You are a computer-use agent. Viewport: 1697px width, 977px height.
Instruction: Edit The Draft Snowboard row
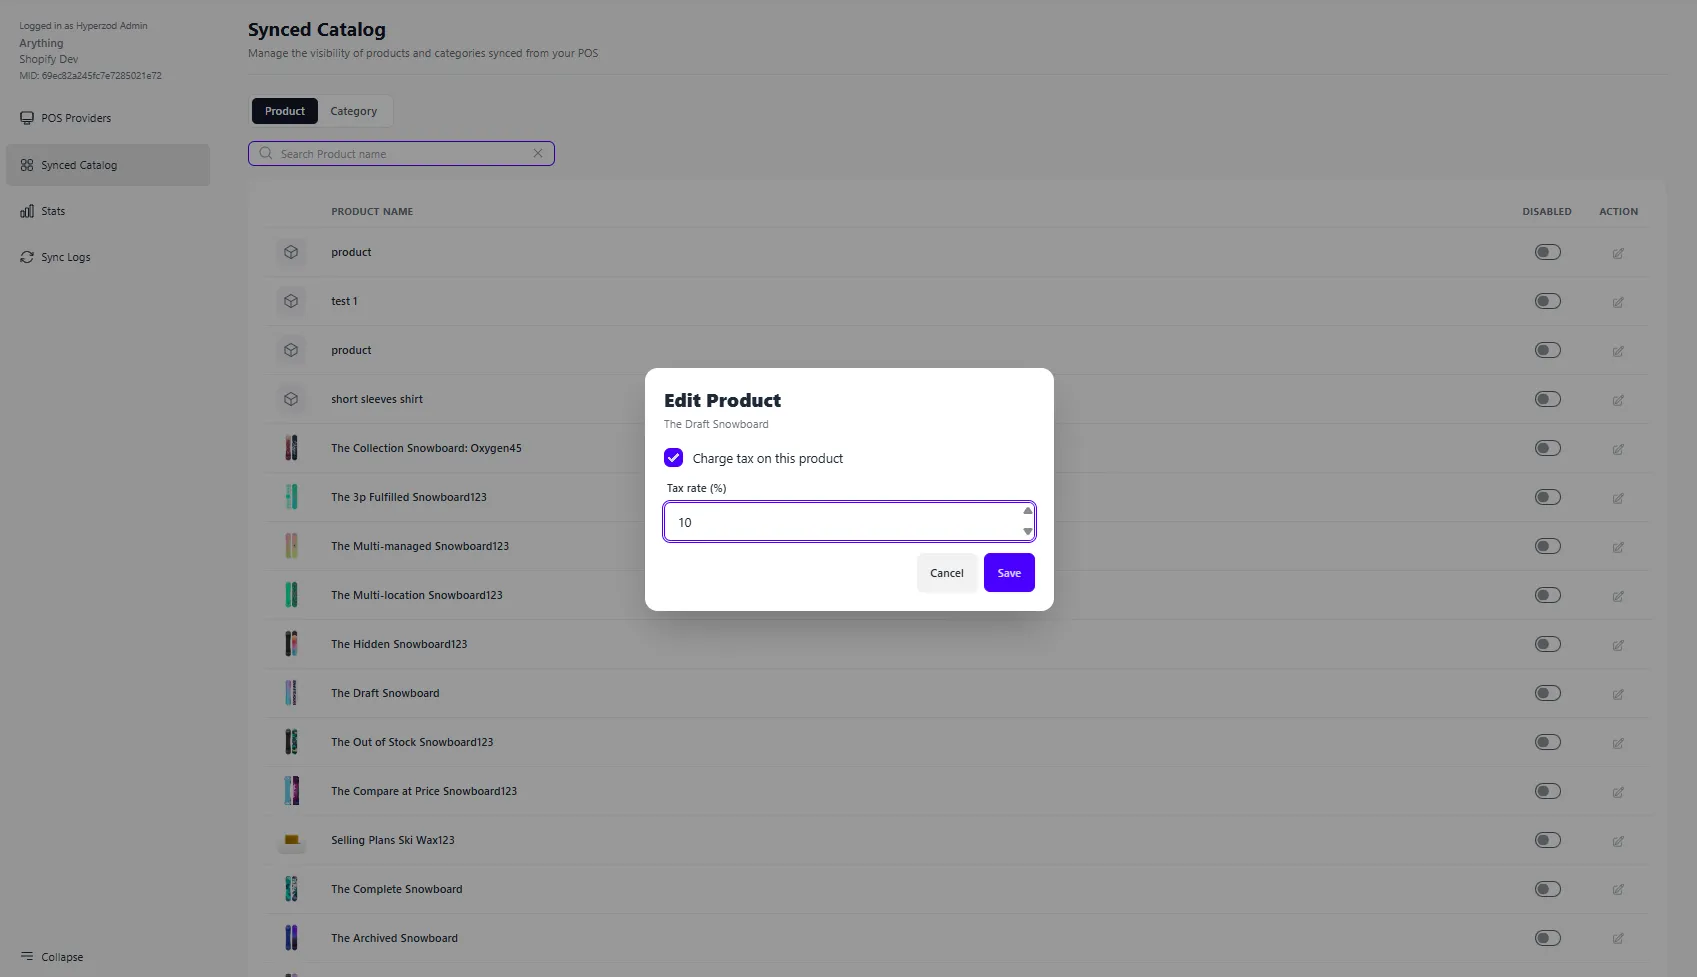(x=1618, y=694)
